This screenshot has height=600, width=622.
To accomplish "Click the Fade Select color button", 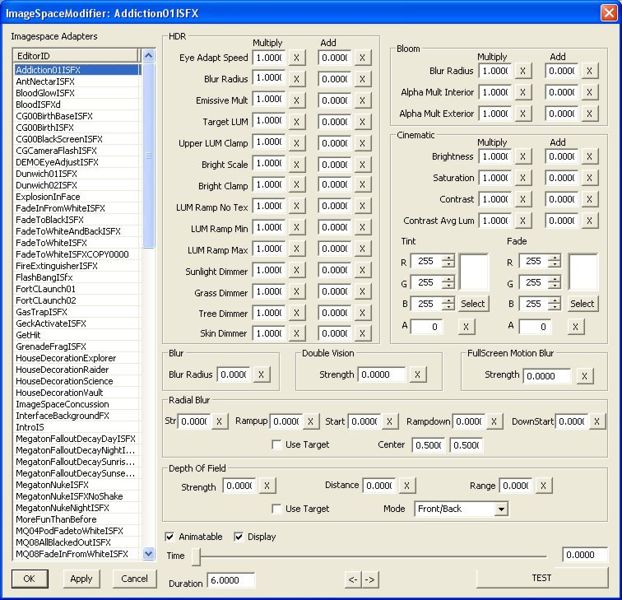I will click(582, 304).
